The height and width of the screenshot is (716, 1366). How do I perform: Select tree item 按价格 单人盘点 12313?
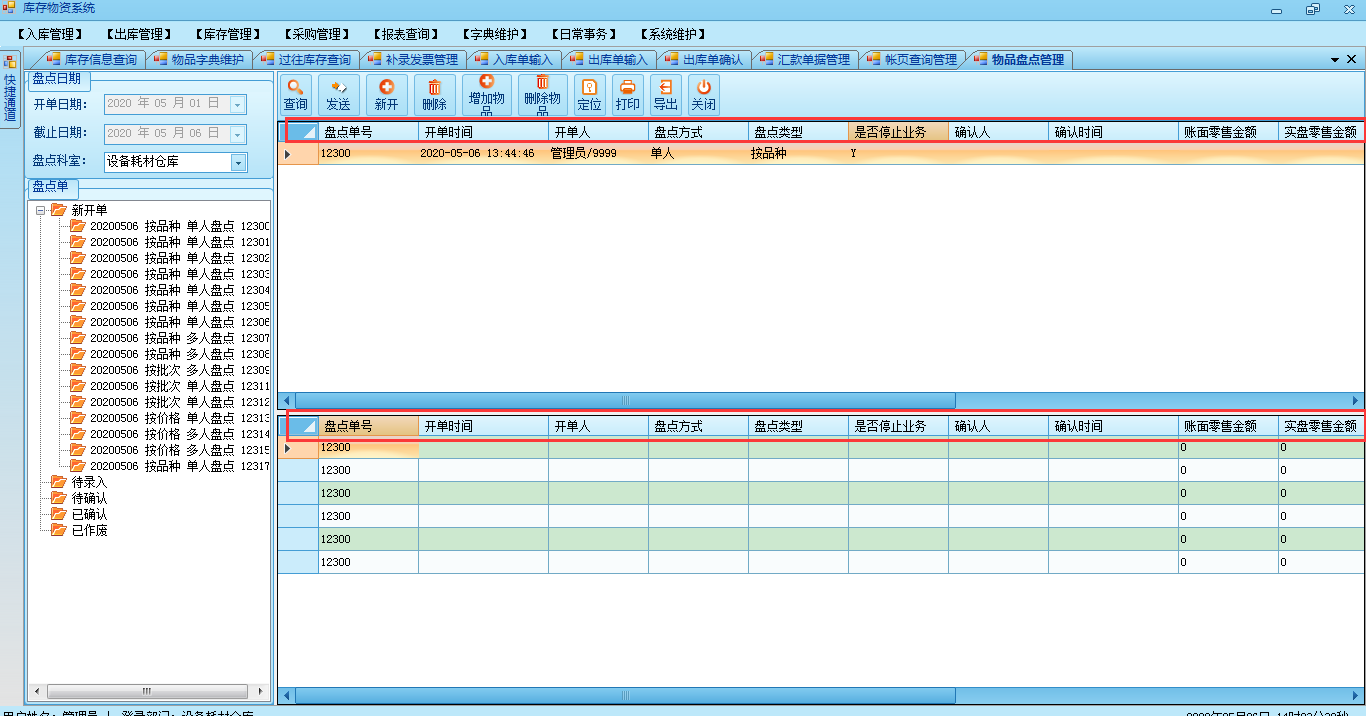click(180, 418)
